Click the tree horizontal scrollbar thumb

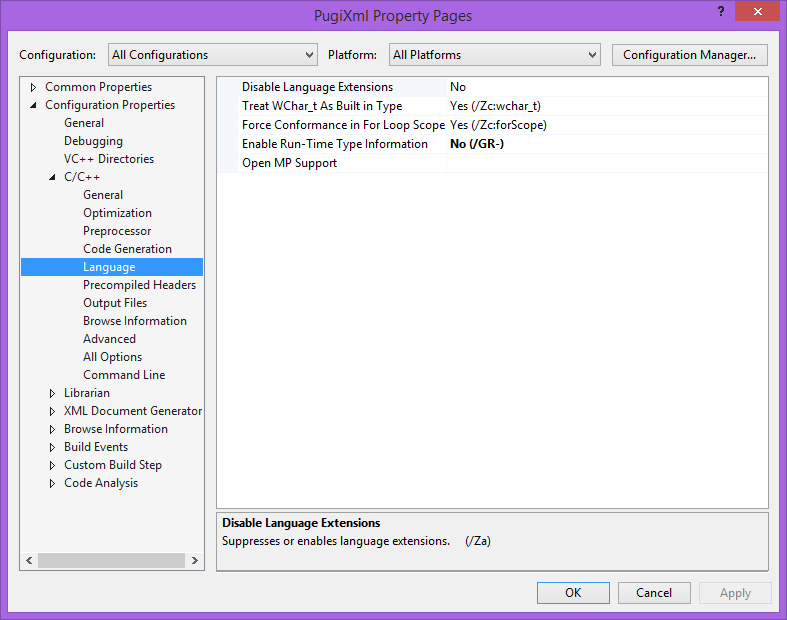[111, 561]
